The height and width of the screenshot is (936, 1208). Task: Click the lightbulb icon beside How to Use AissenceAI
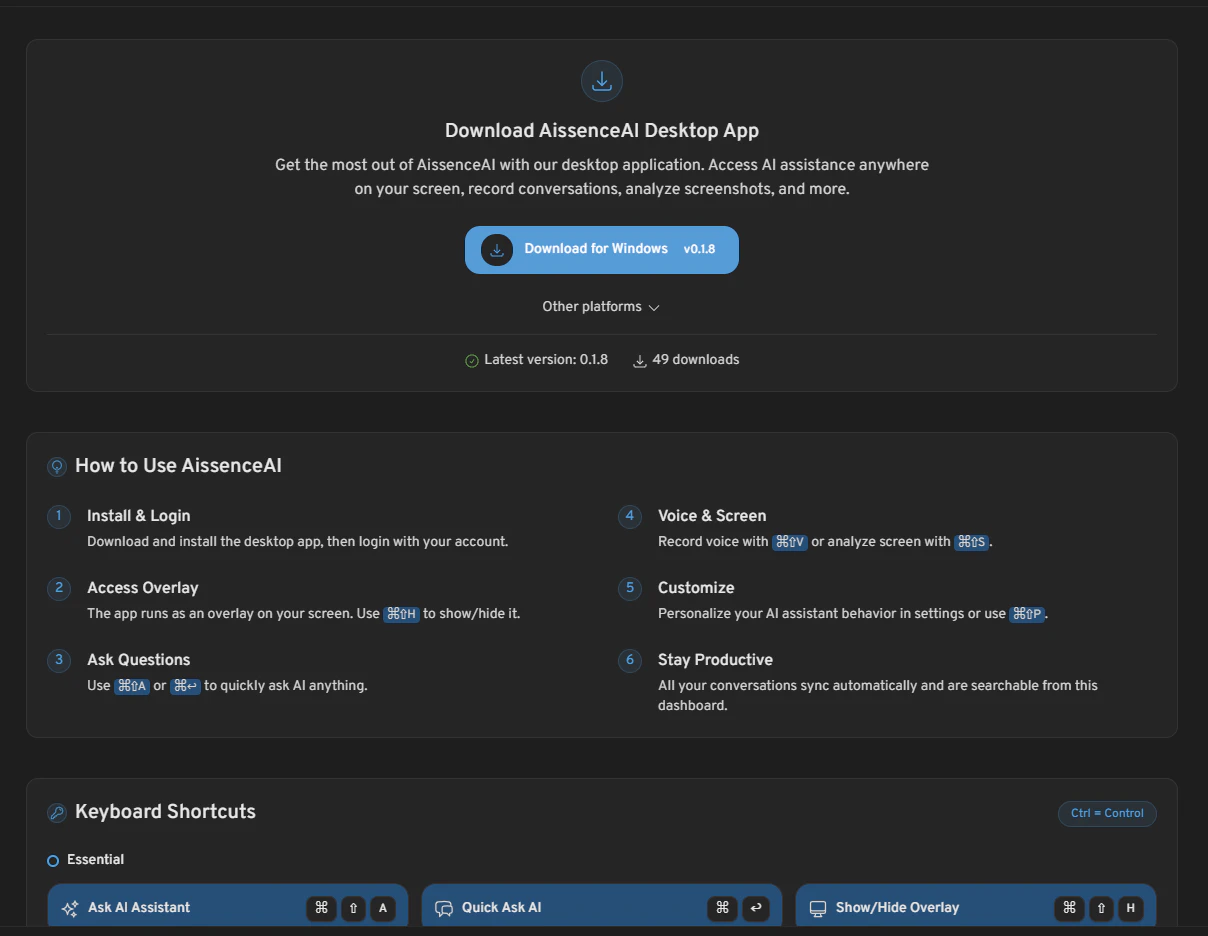pyautogui.click(x=57, y=466)
